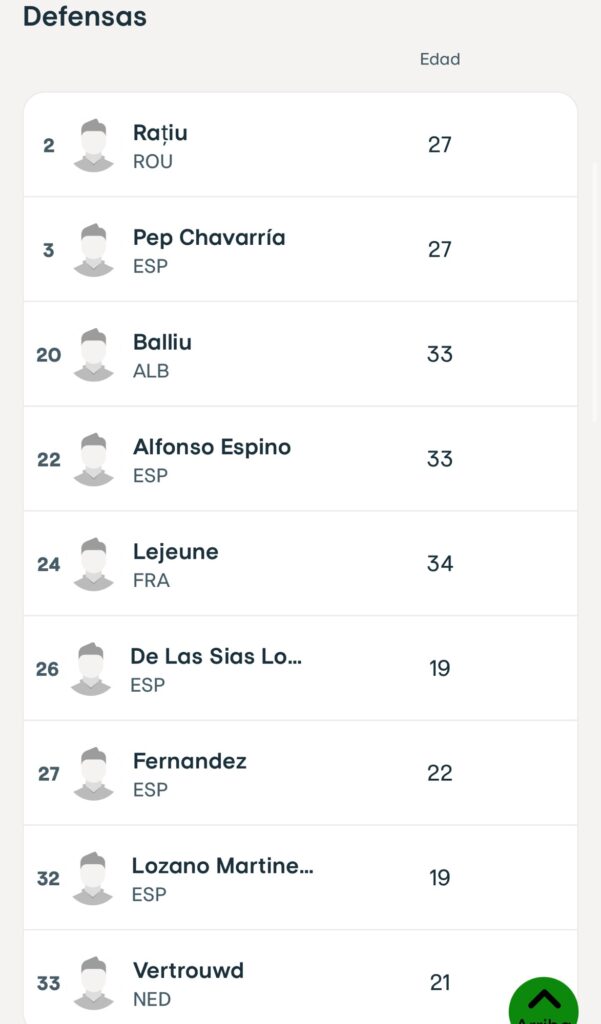The image size is (601, 1024).
Task: Open Alfonso Espino's name link
Action: pos(212,447)
